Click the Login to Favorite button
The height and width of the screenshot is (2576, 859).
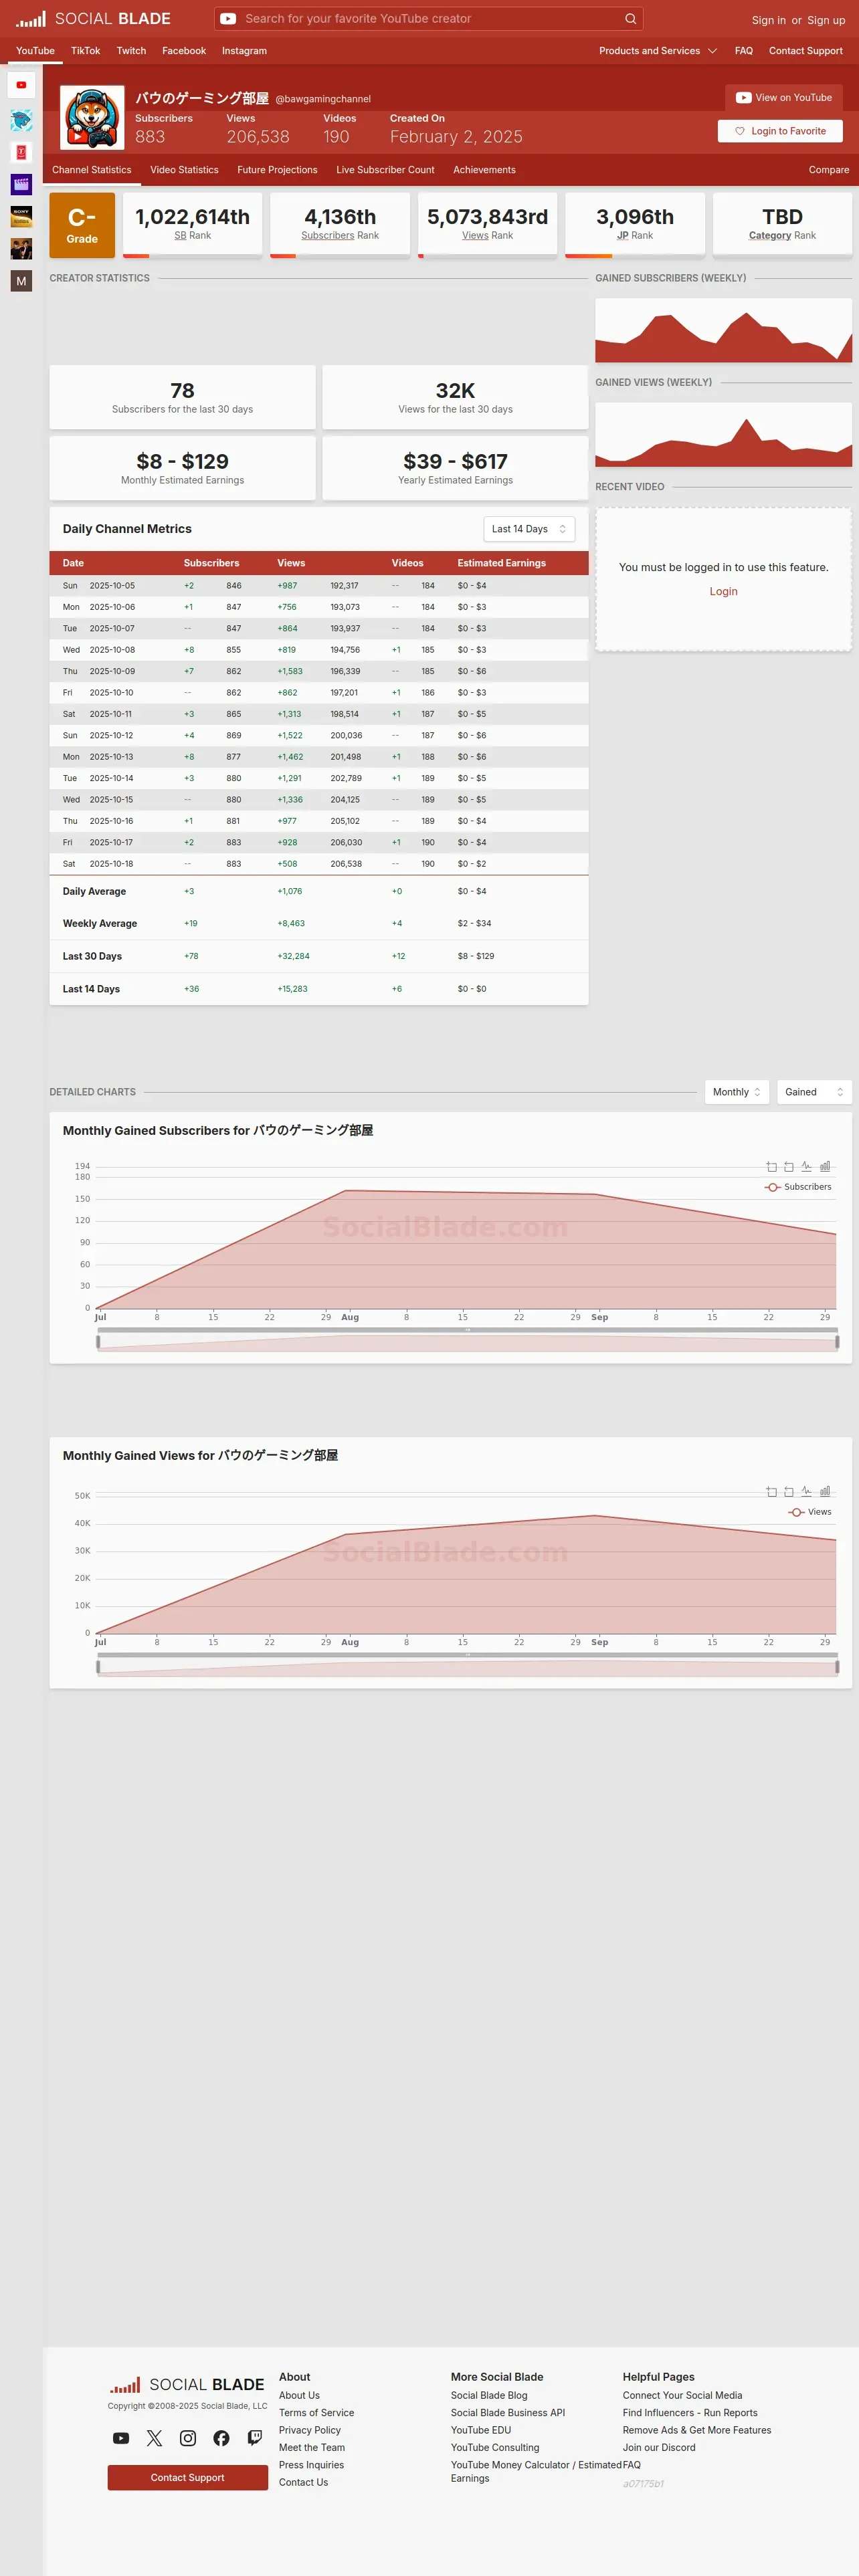pos(780,131)
